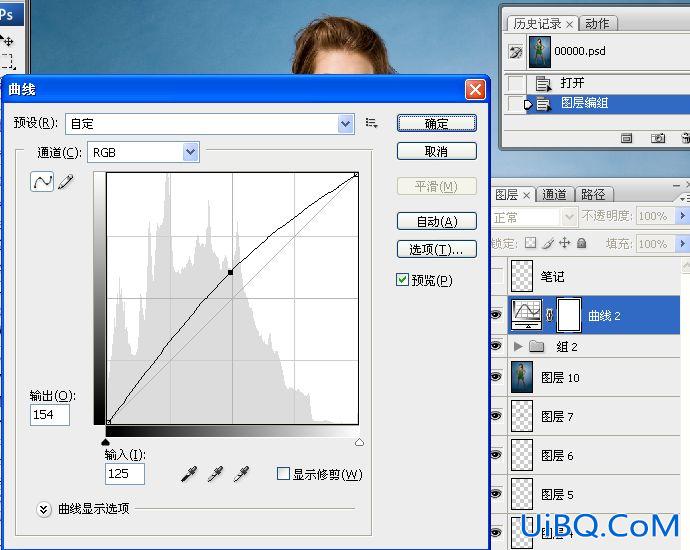
Task: Expand the 组 2 group triangle
Action: tap(518, 346)
